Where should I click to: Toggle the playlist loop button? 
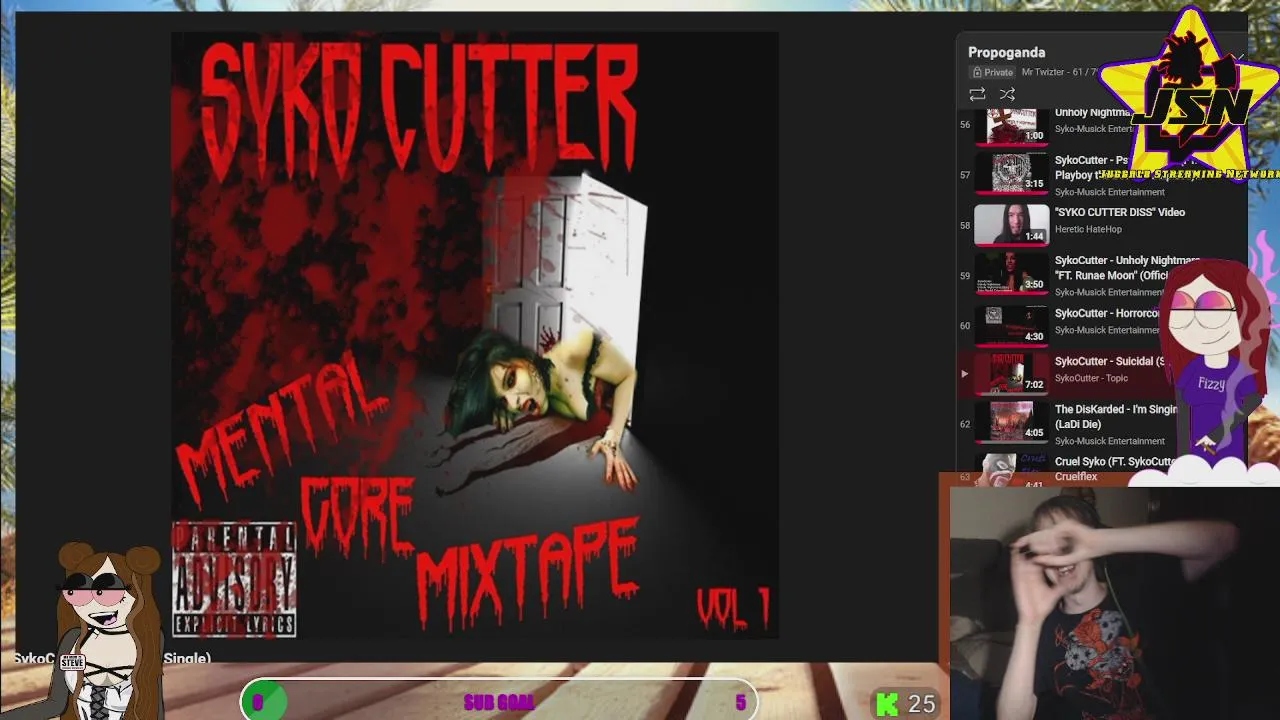(x=977, y=94)
